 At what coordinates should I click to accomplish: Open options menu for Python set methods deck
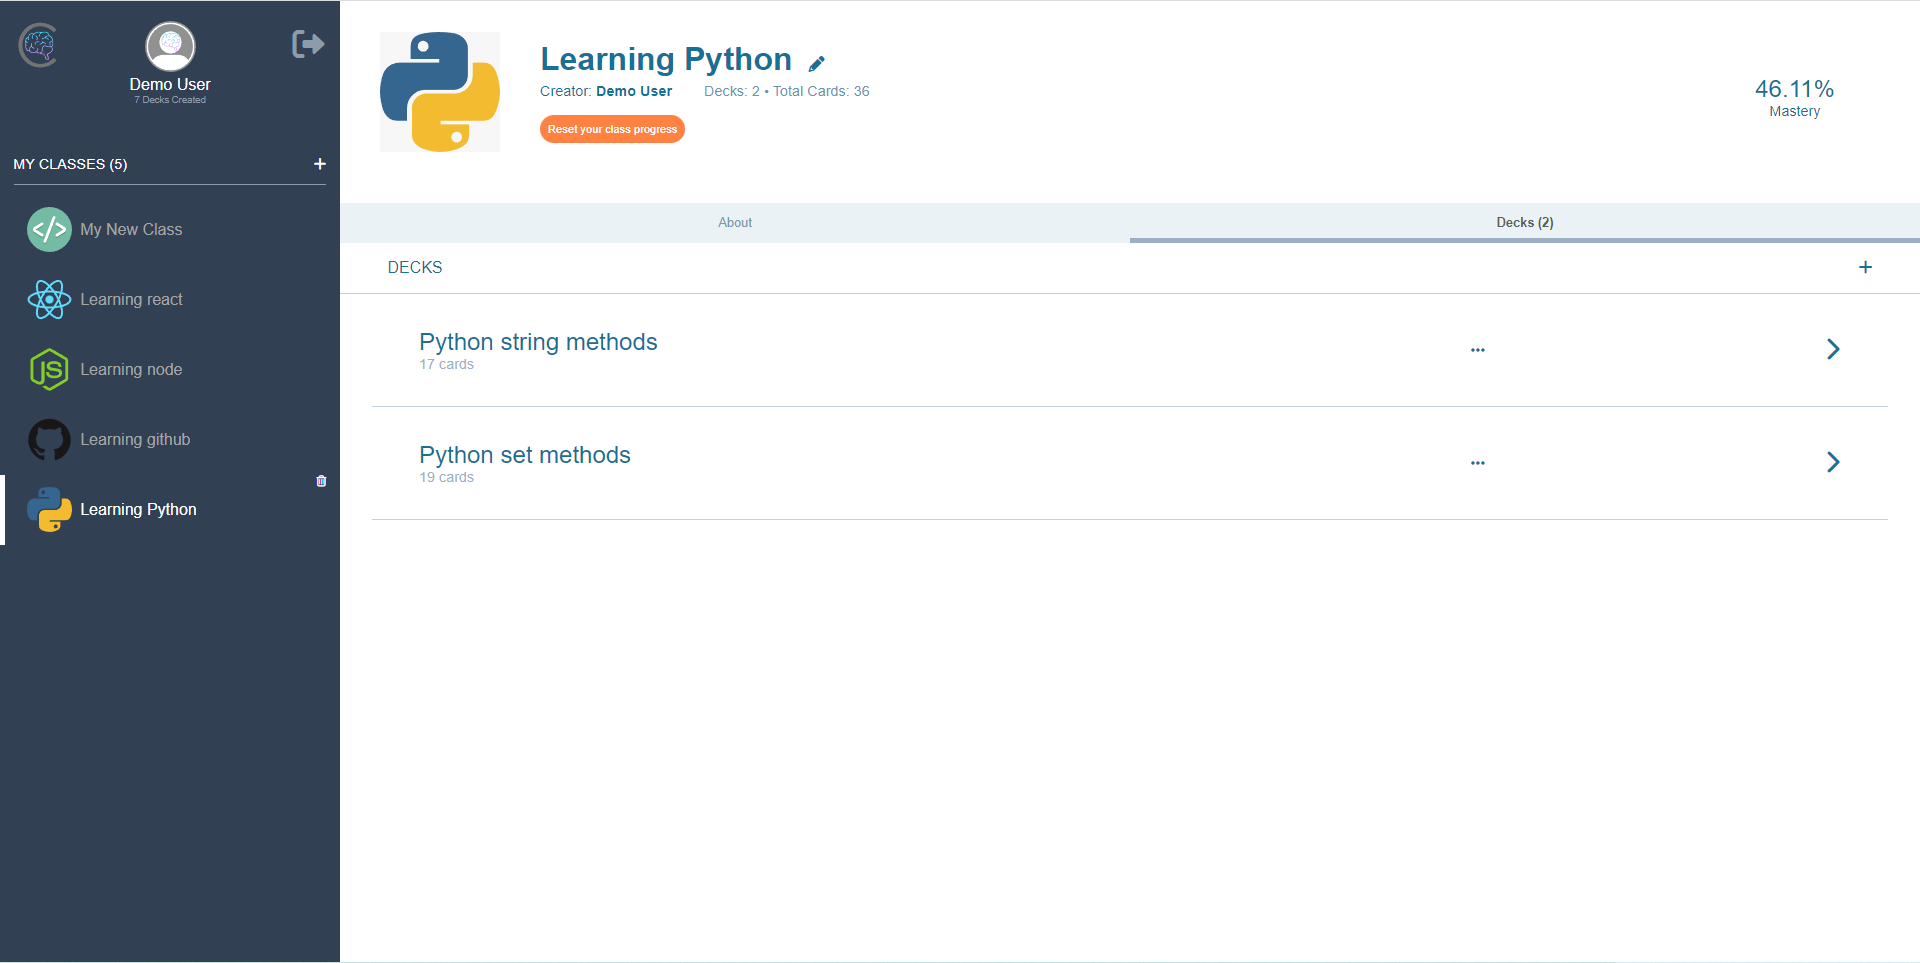click(x=1478, y=462)
